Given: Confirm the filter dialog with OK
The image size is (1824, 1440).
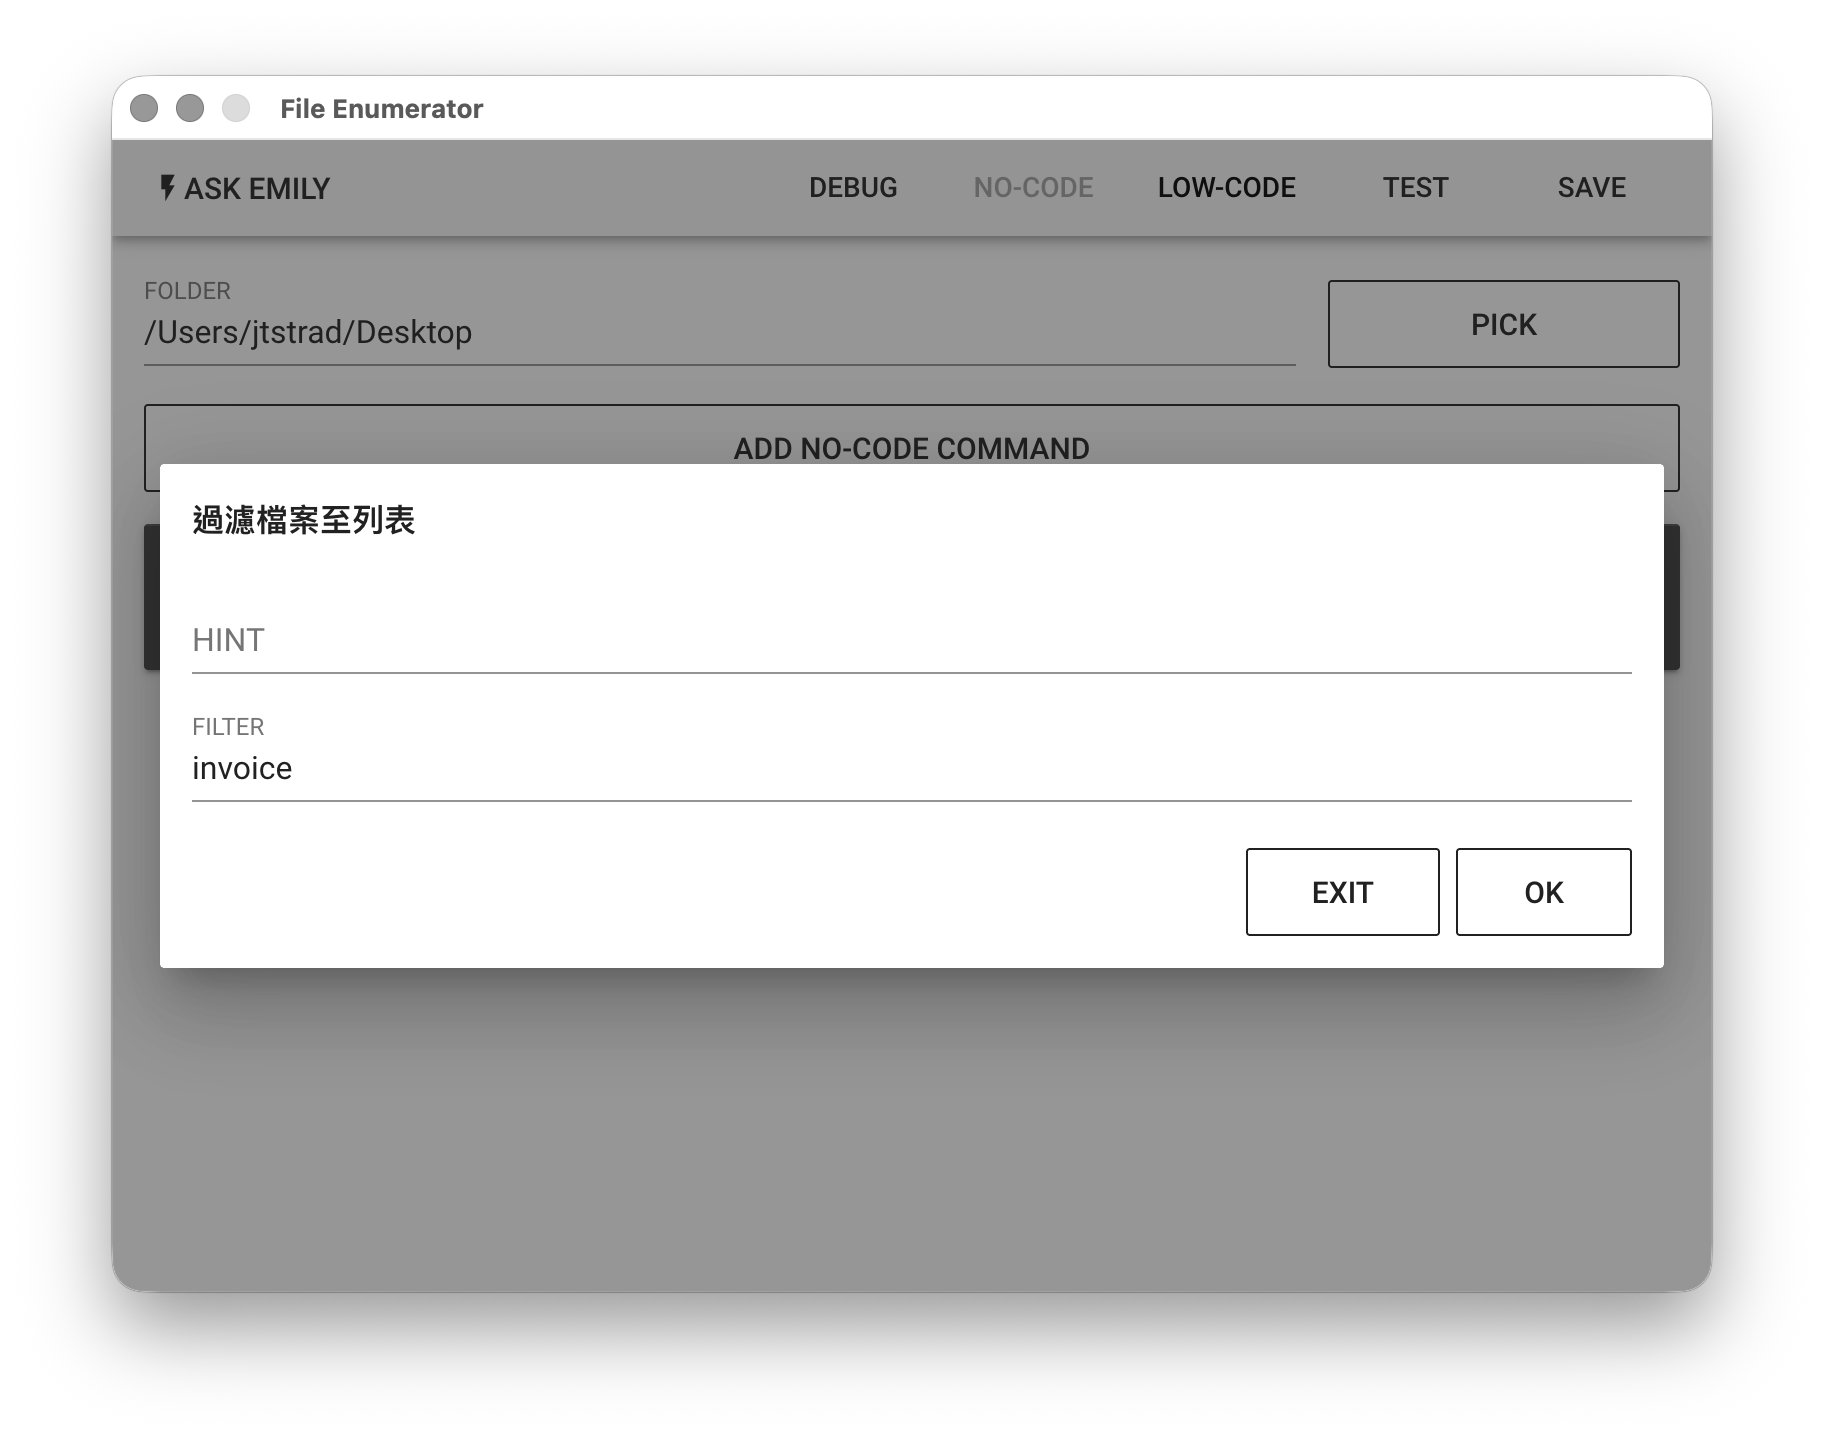Looking at the screenshot, I should pos(1543,892).
